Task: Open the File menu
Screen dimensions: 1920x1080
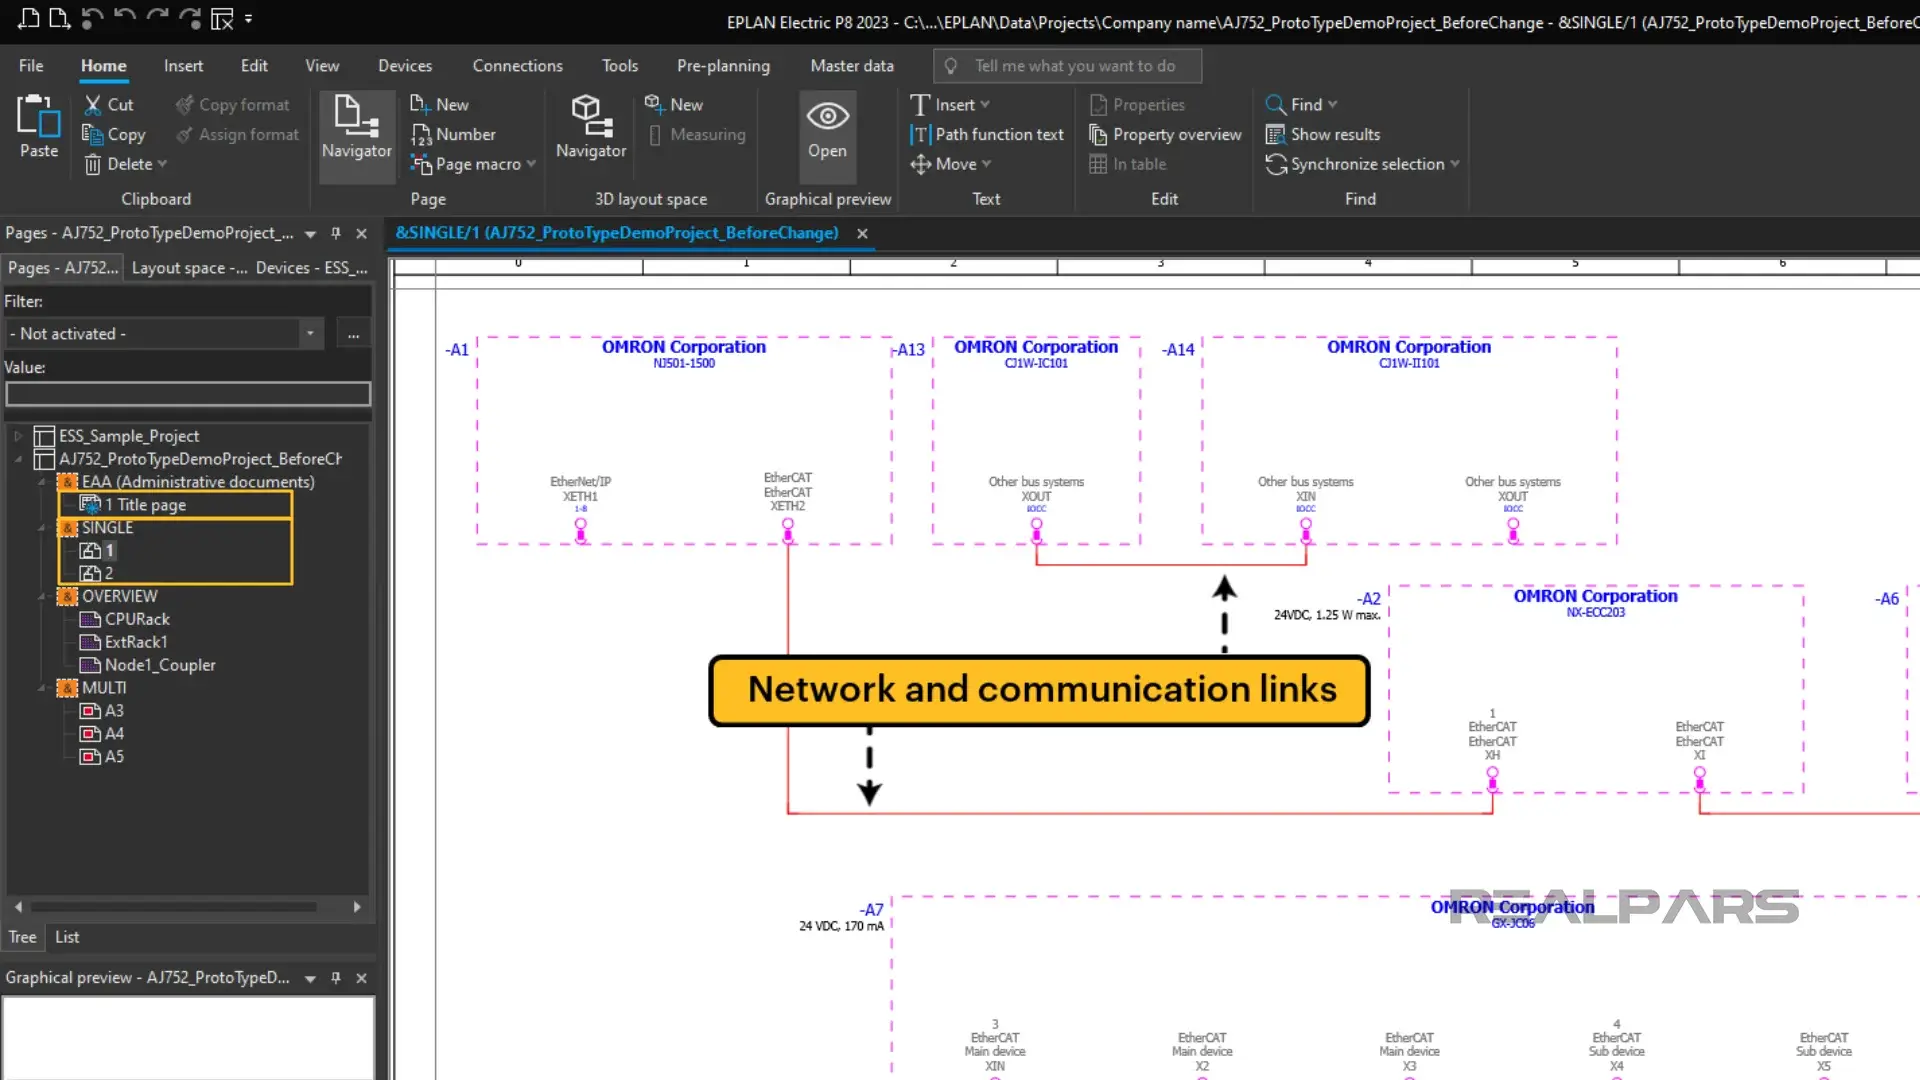Action: pyautogui.click(x=31, y=65)
